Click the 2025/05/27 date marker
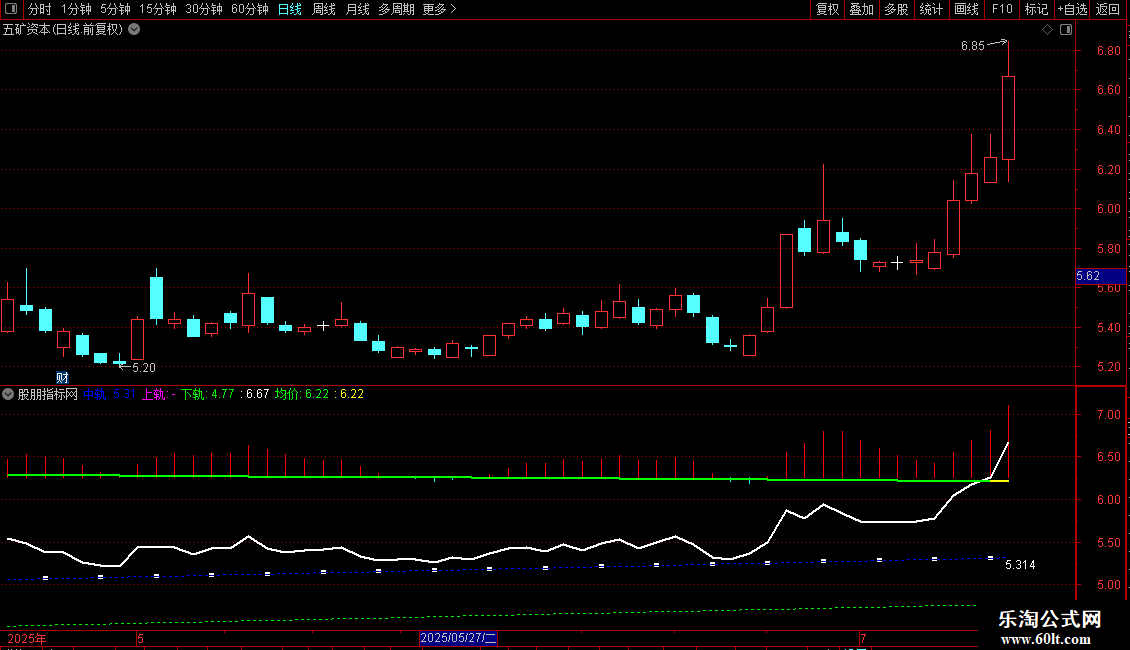 458,638
